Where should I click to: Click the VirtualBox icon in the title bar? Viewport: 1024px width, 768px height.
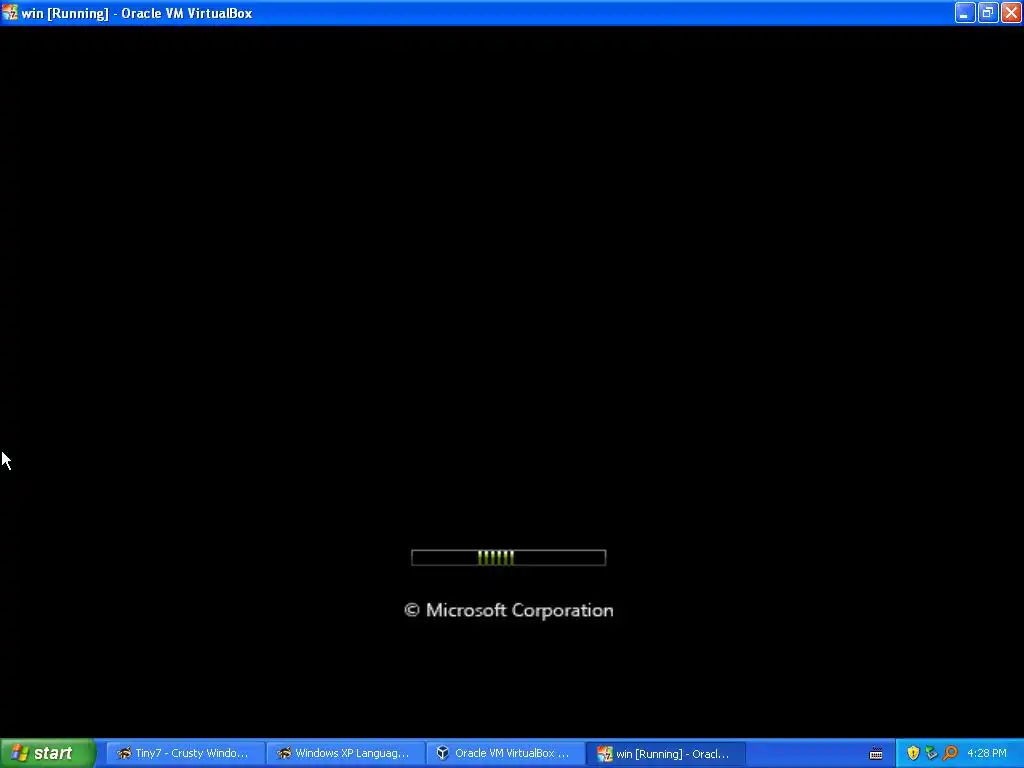pos(10,12)
